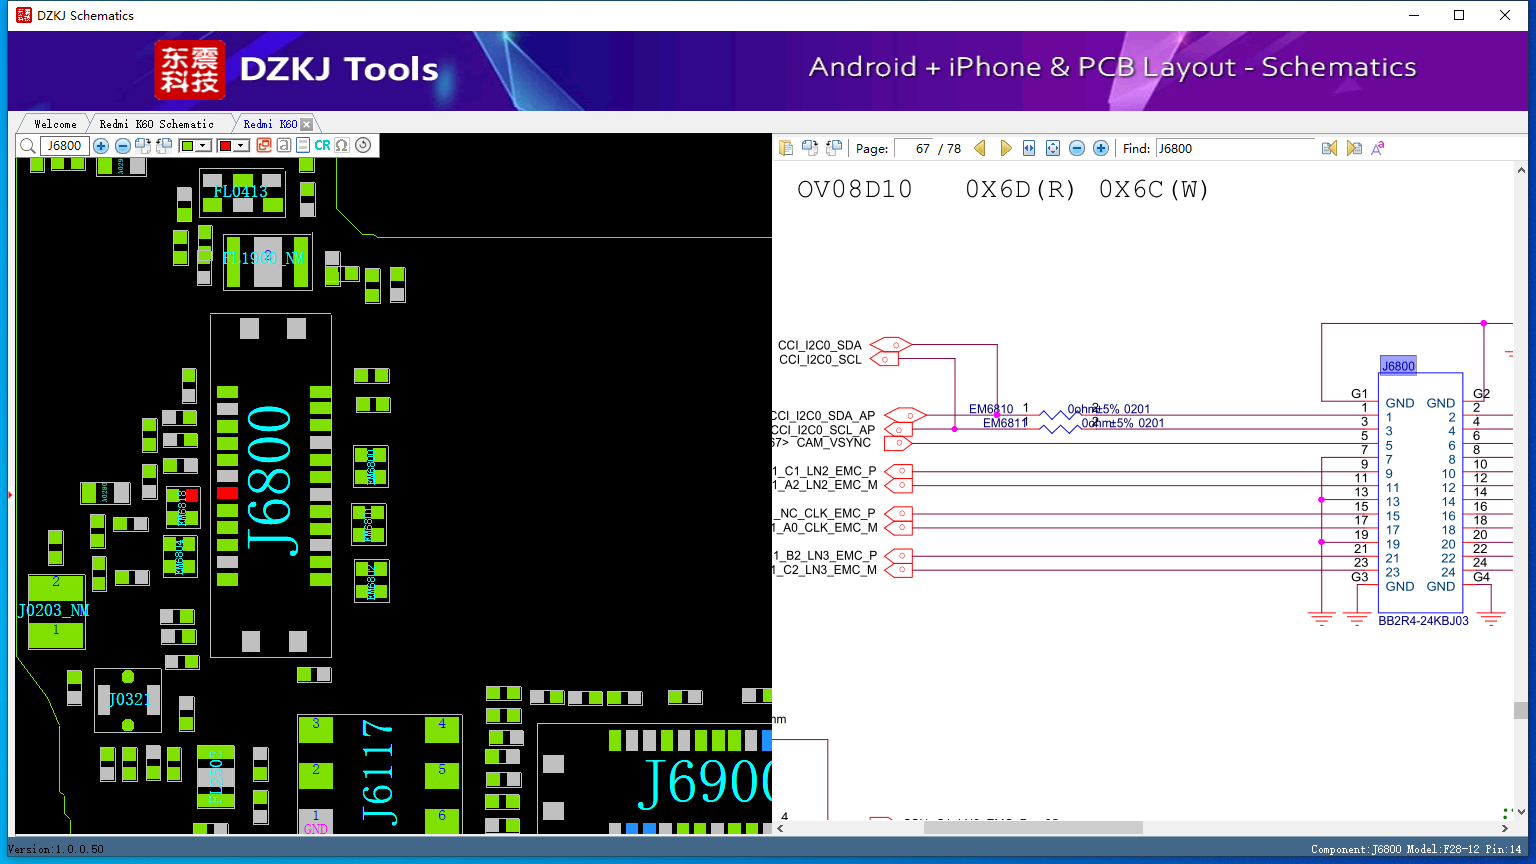
Task: Click the EM6810 resistor label
Action: [x=991, y=409]
